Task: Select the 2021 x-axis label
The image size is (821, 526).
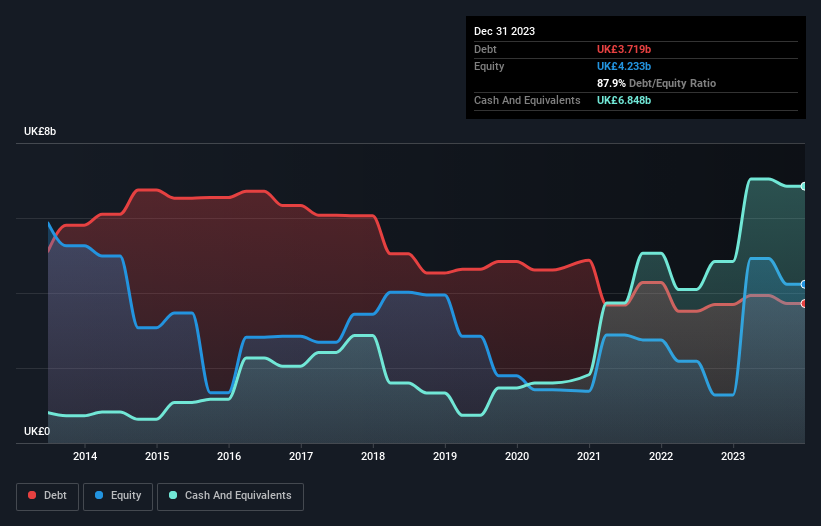Action: pos(589,456)
